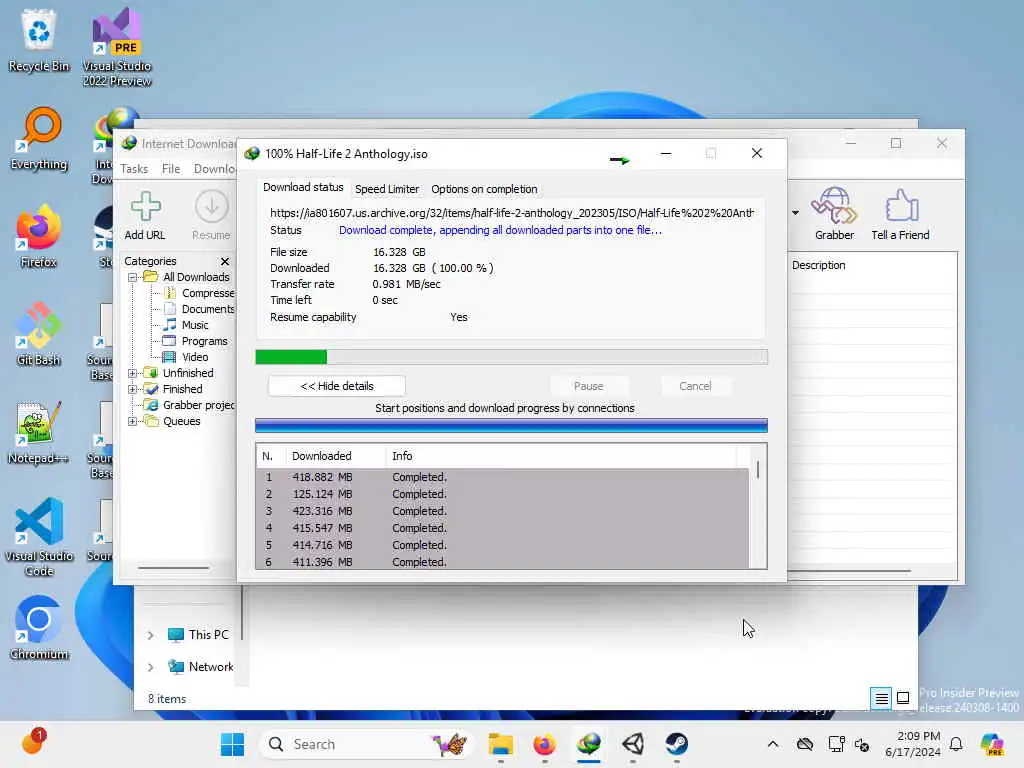Click the Tell a Friend icon
Screen dimensions: 1024x768
pyautogui.click(x=900, y=214)
